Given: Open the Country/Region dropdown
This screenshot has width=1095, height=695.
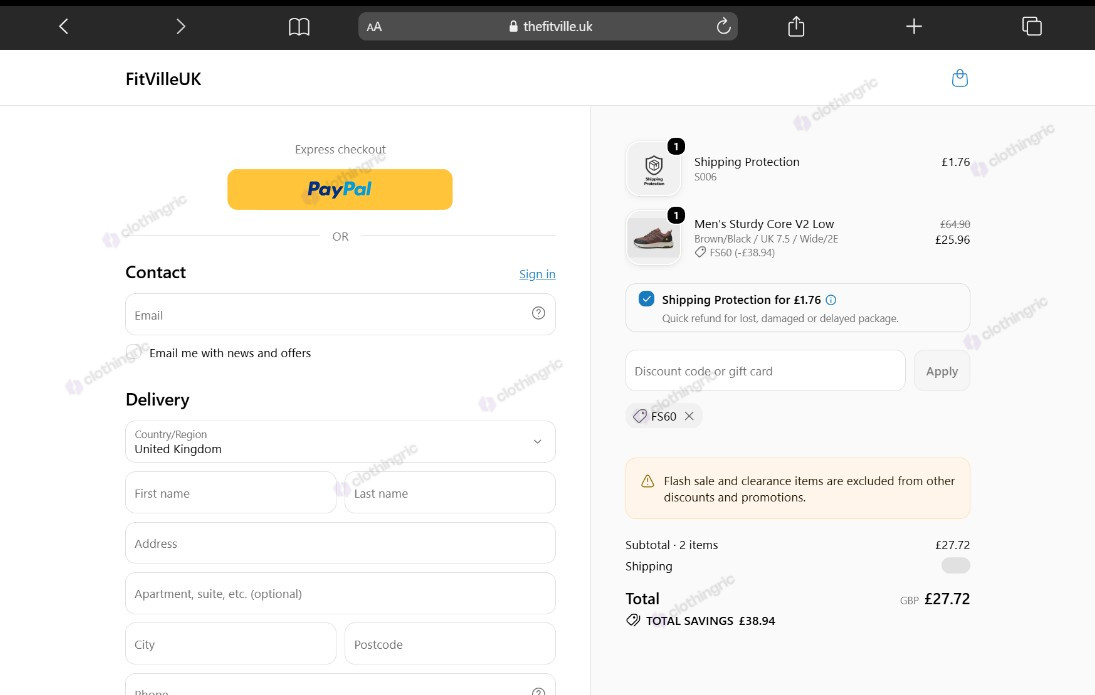Looking at the screenshot, I should [340, 441].
